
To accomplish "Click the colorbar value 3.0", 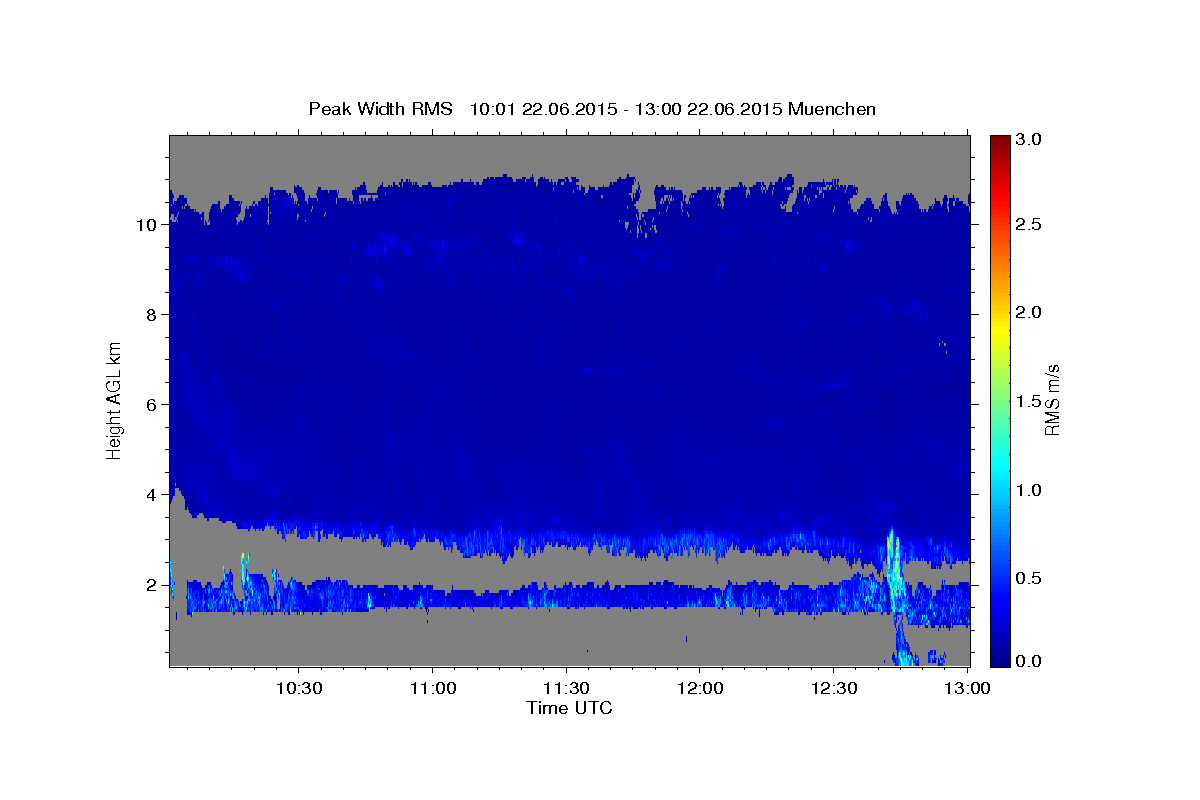I will 1030,139.
